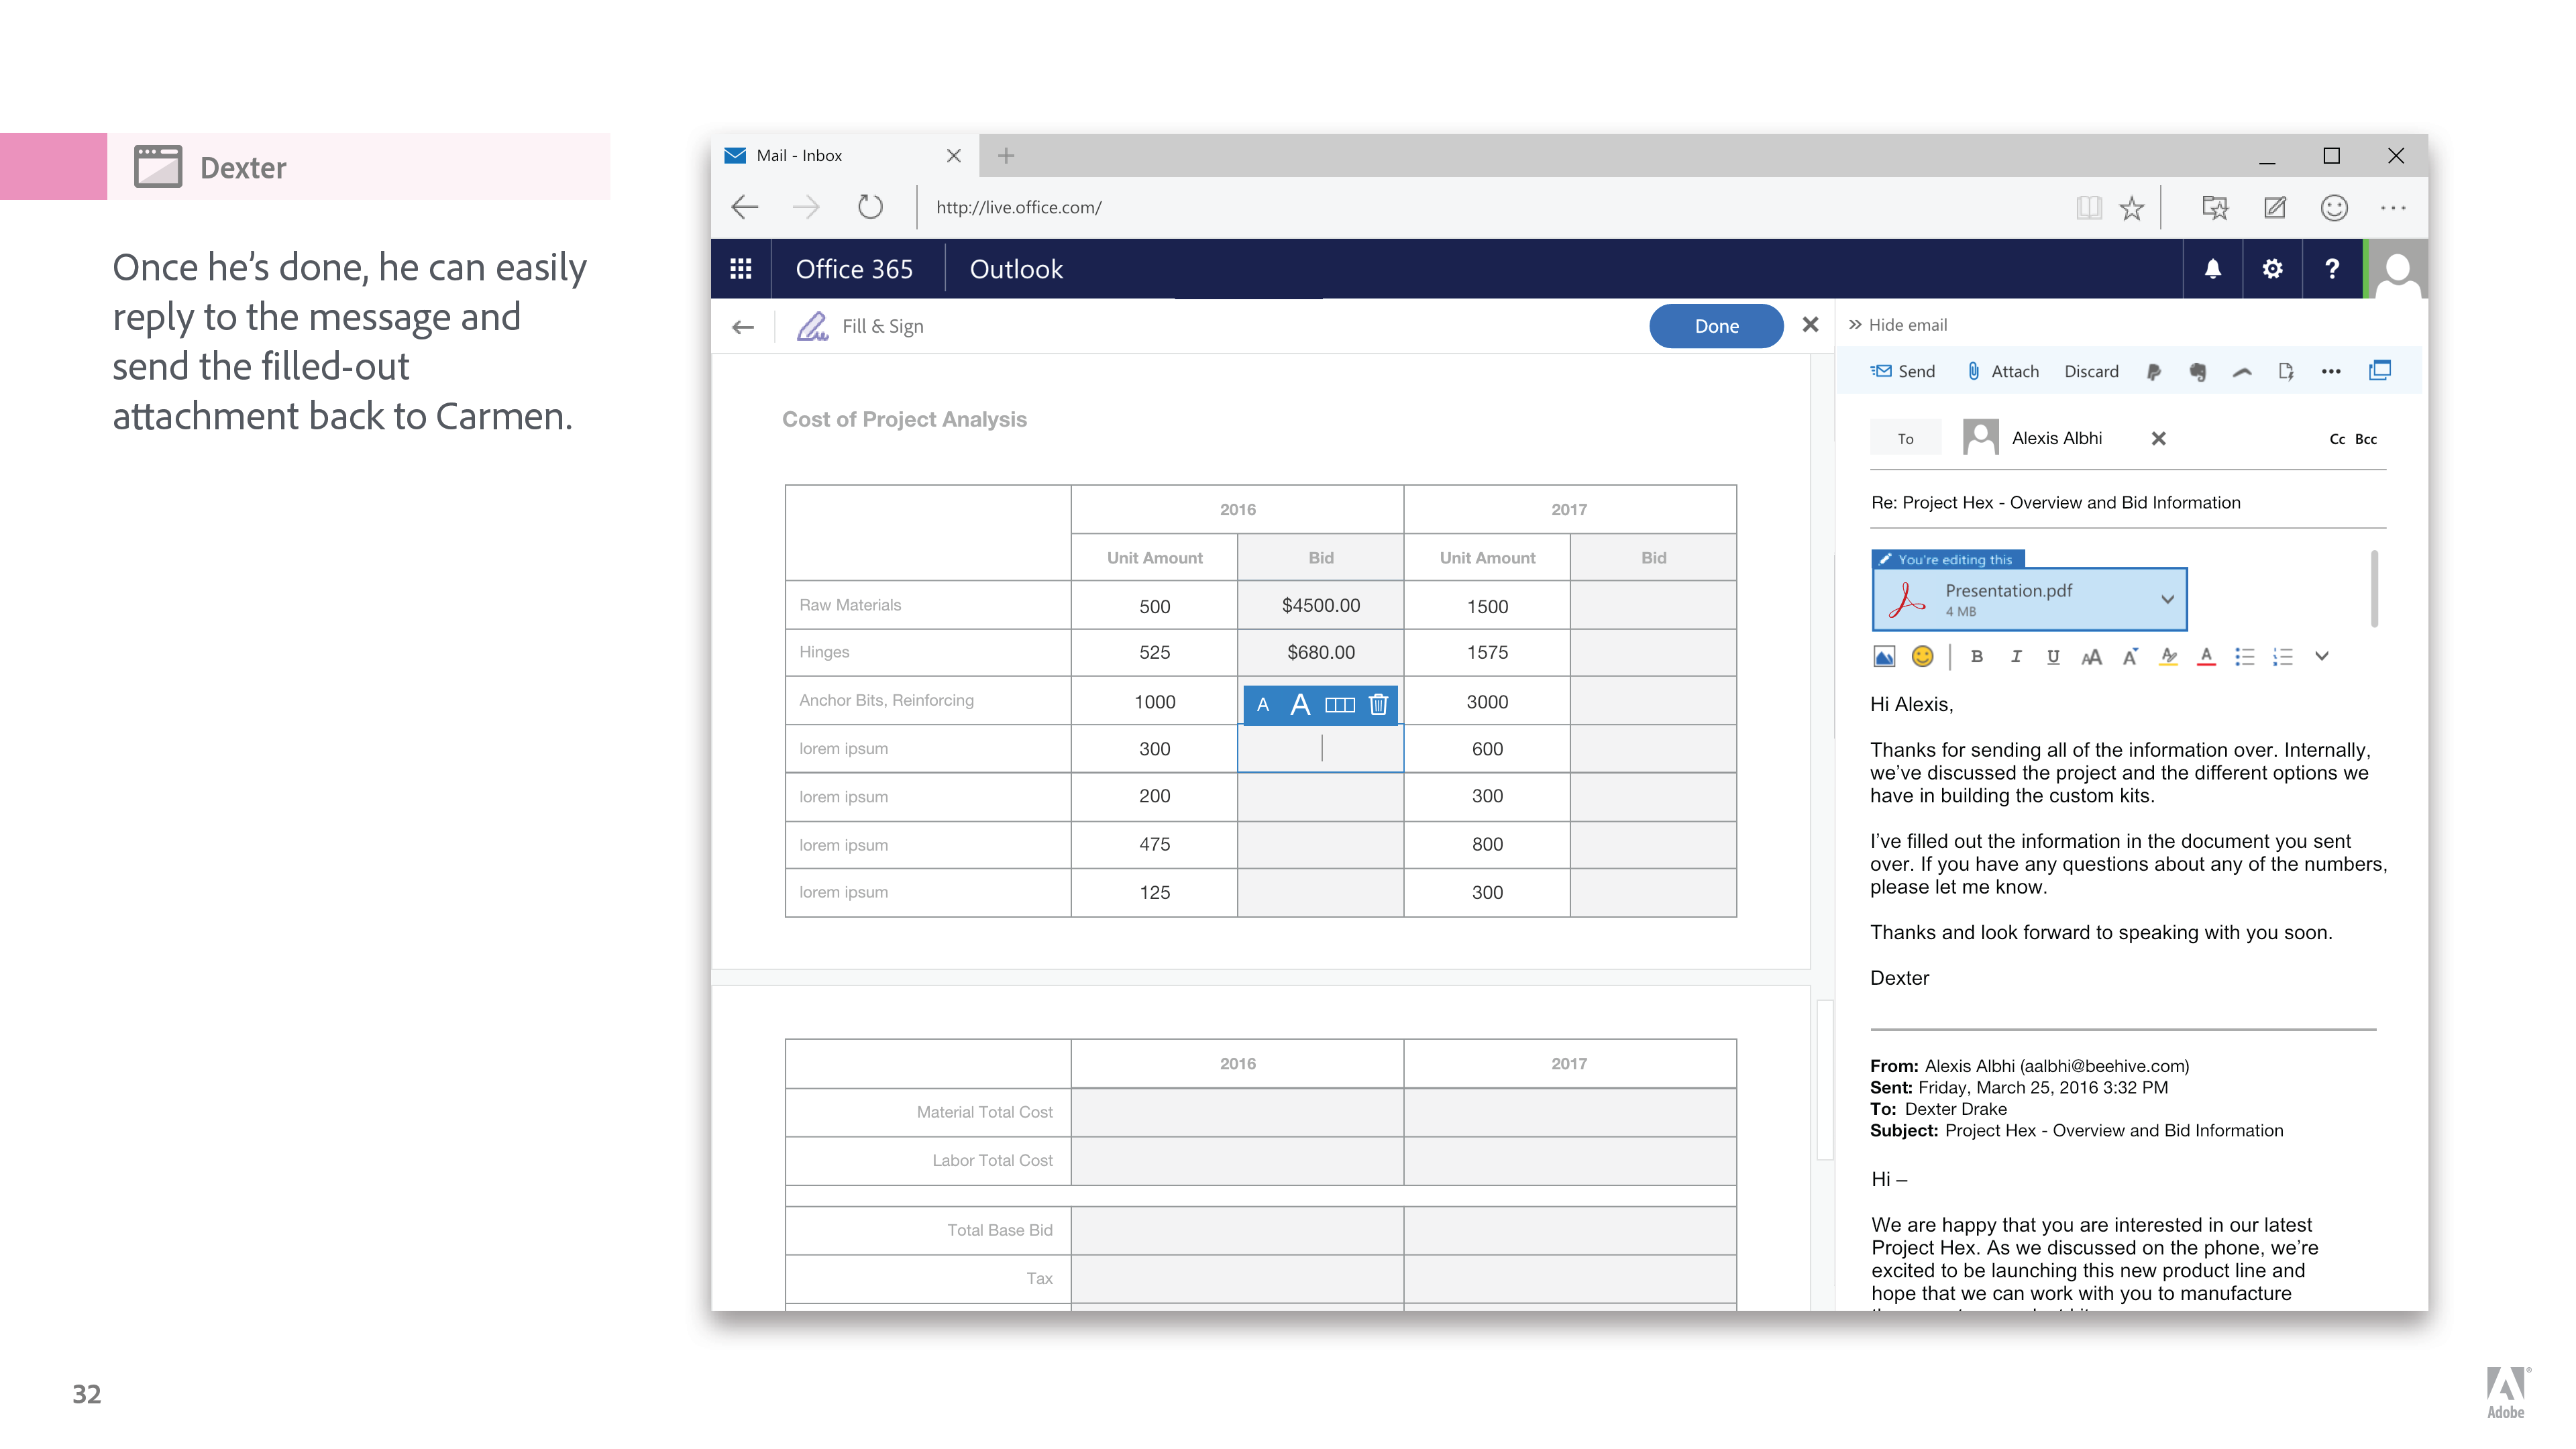
Task: Click the Done button
Action: [x=1716, y=326]
